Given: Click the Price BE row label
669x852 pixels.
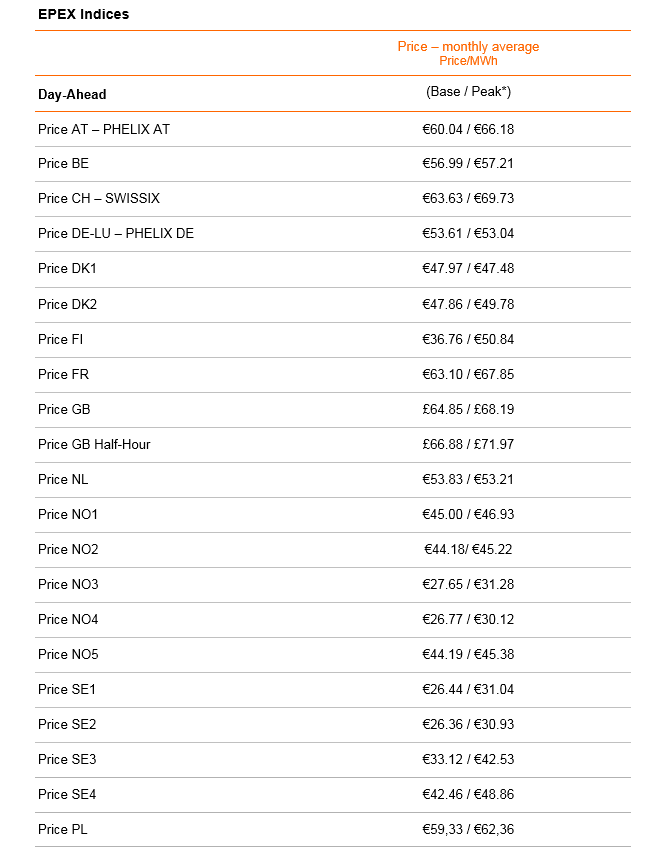Looking at the screenshot, I should click(x=63, y=164).
